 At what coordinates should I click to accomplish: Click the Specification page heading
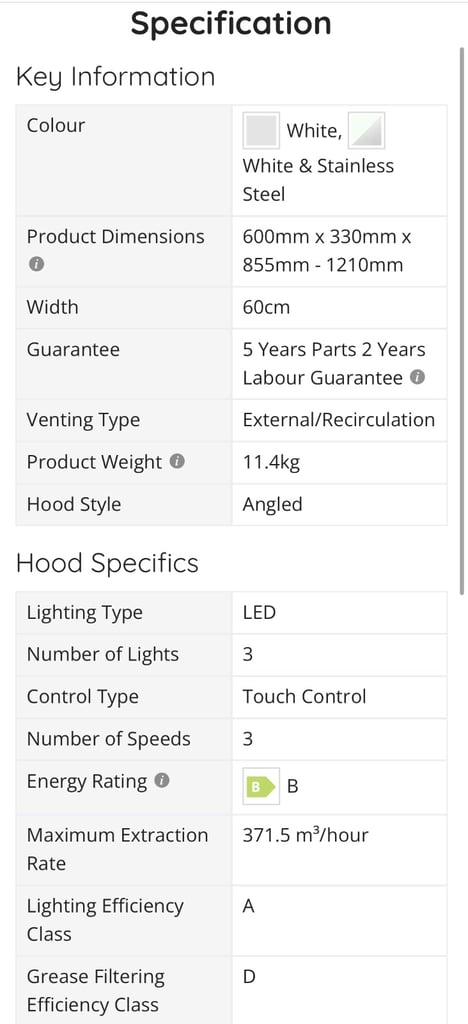click(x=231, y=23)
